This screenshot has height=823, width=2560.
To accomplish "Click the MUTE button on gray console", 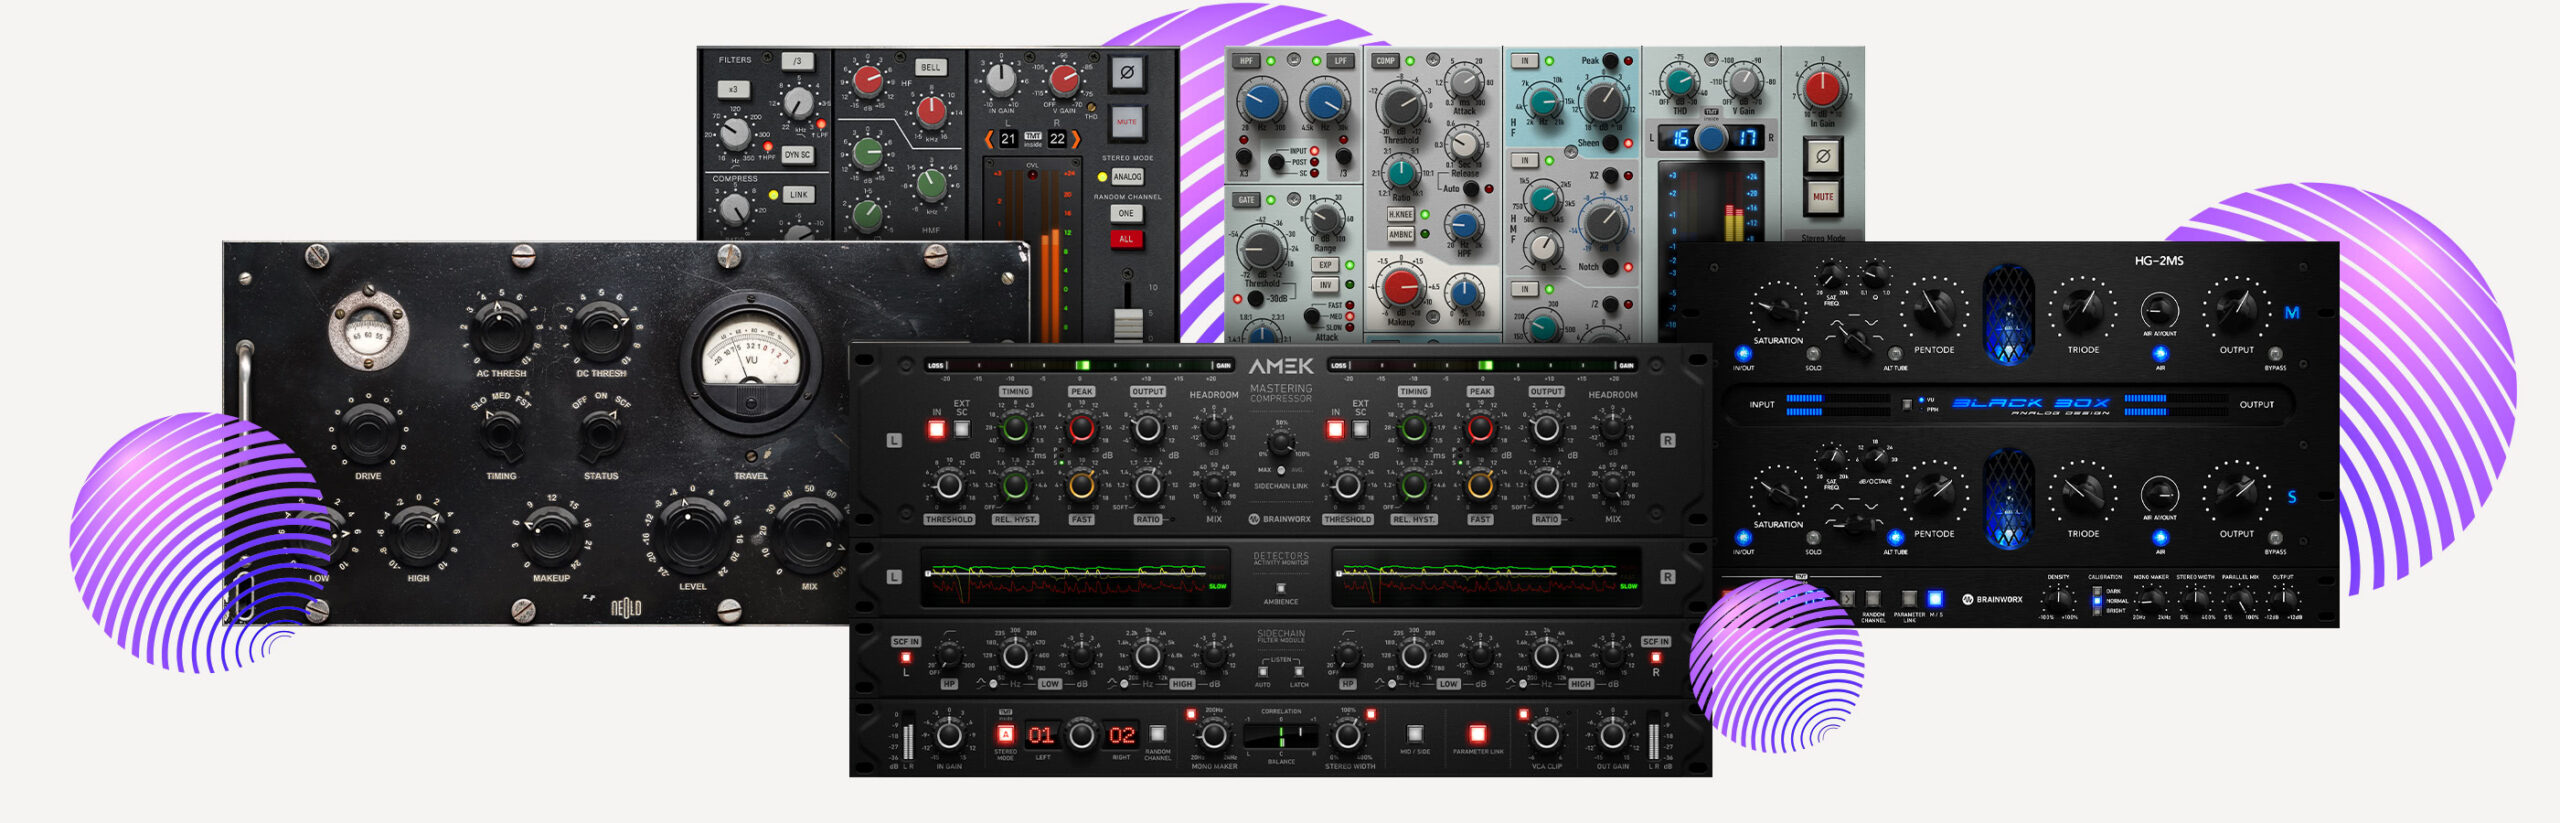I will [1822, 196].
